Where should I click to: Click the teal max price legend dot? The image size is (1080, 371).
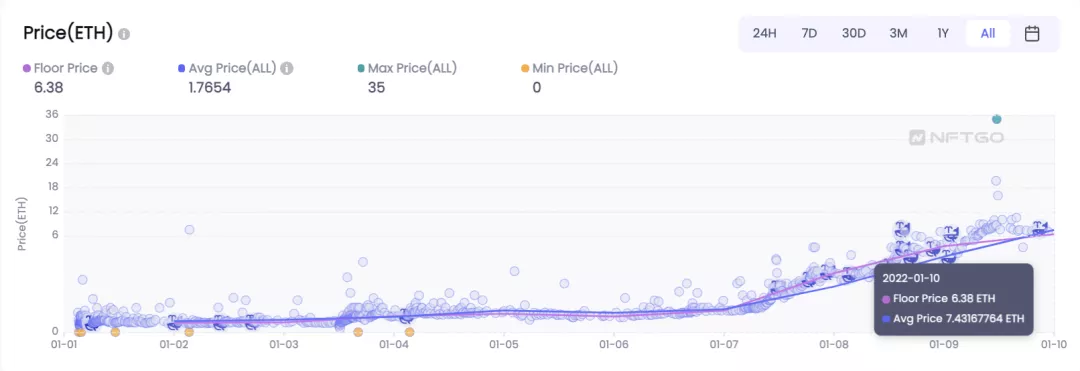coord(362,68)
